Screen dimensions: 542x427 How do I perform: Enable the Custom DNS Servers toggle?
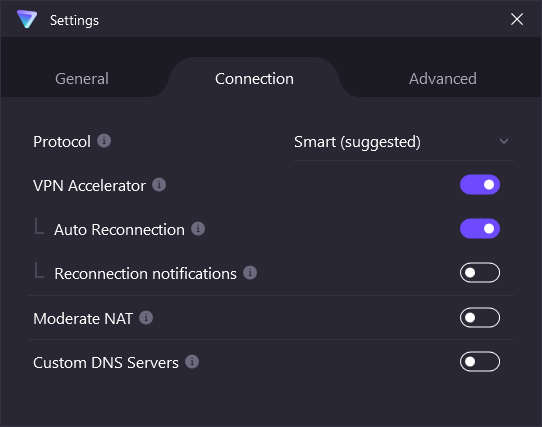[x=480, y=362]
